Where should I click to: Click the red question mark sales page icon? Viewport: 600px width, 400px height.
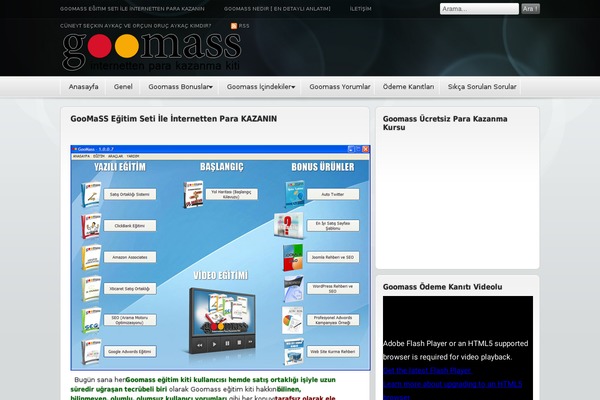[x=289, y=226]
